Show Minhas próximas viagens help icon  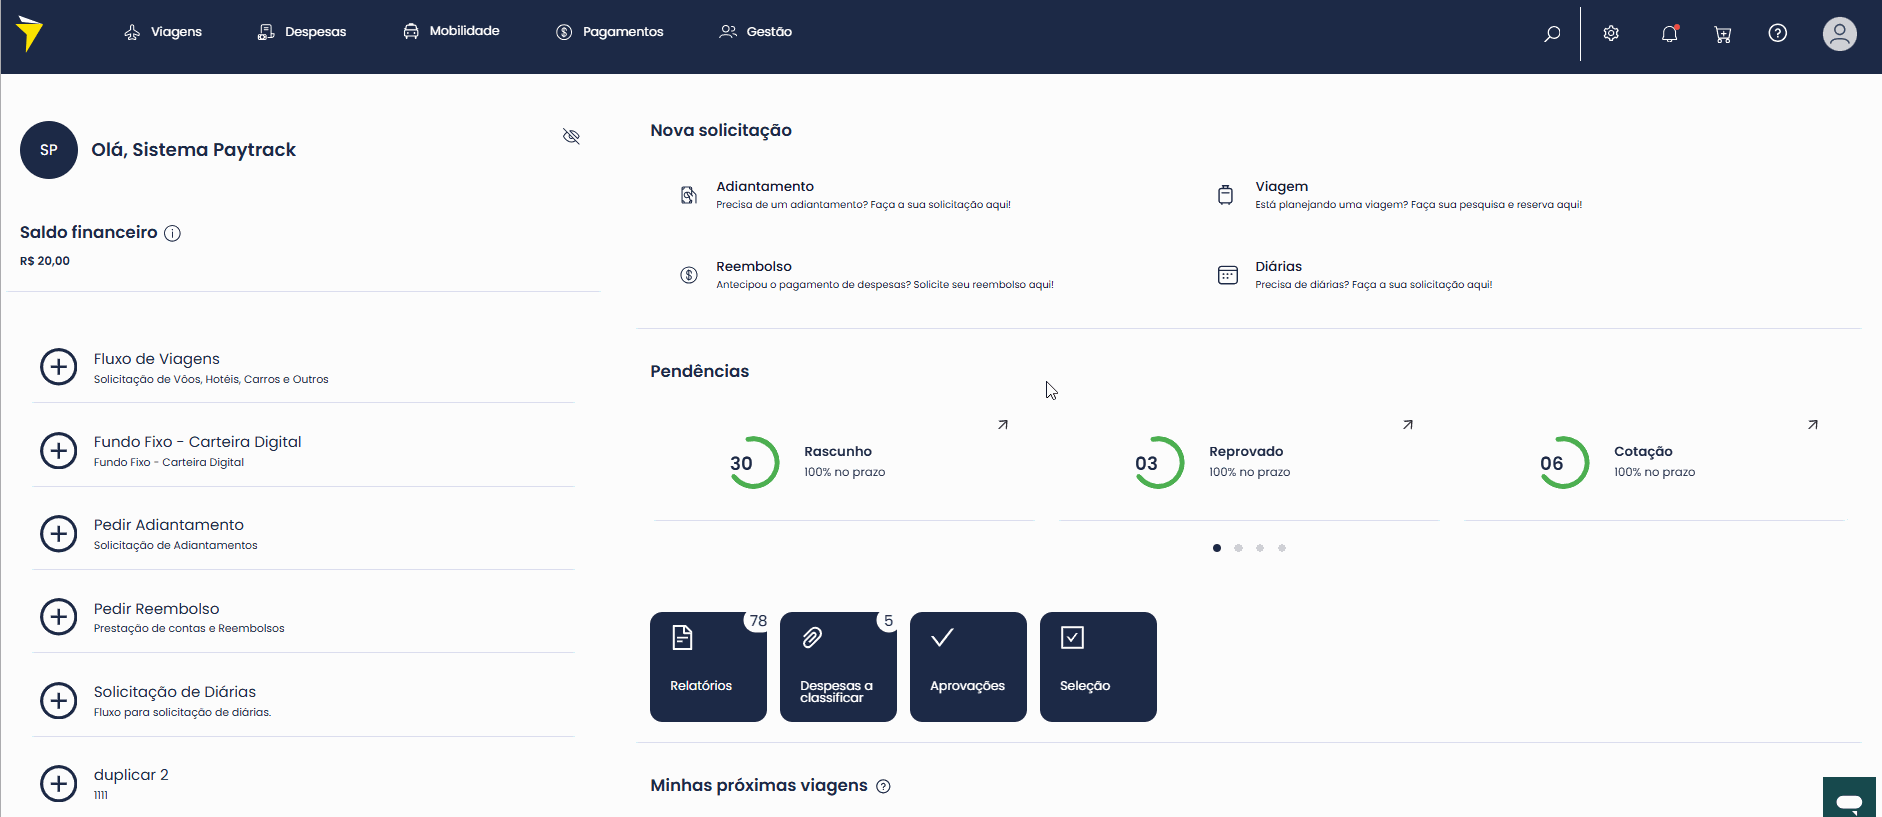(x=883, y=786)
